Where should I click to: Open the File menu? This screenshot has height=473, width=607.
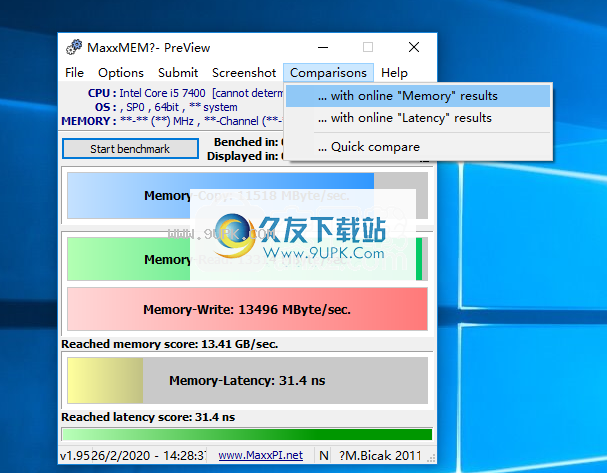tap(74, 73)
